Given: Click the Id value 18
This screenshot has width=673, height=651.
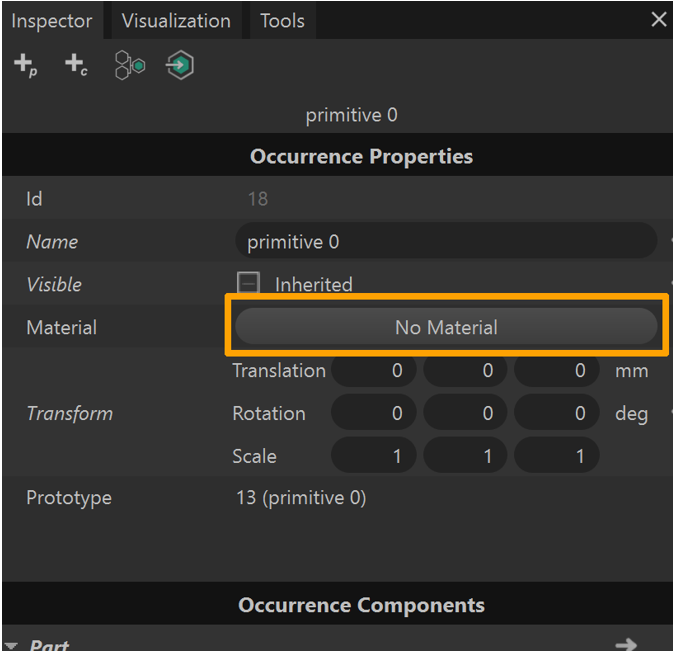Looking at the screenshot, I should [258, 199].
